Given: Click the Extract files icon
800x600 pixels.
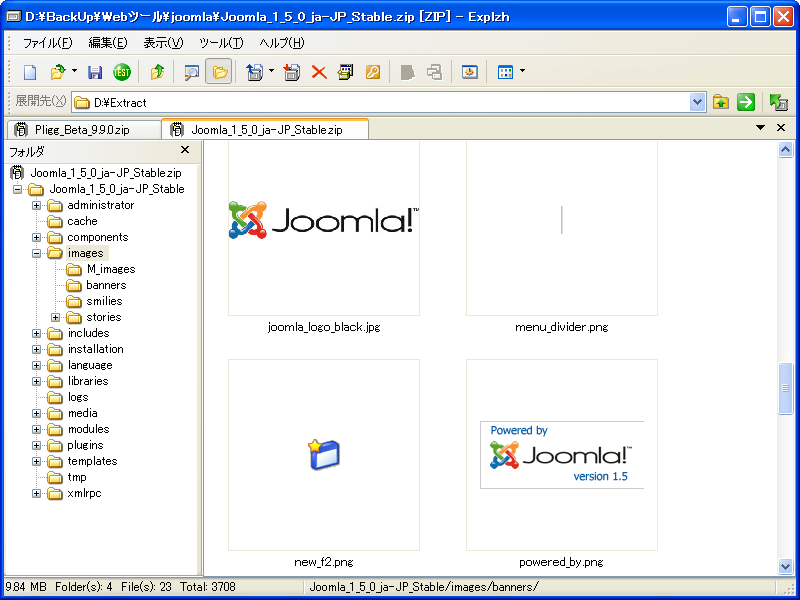Looking at the screenshot, I should click(x=255, y=72).
